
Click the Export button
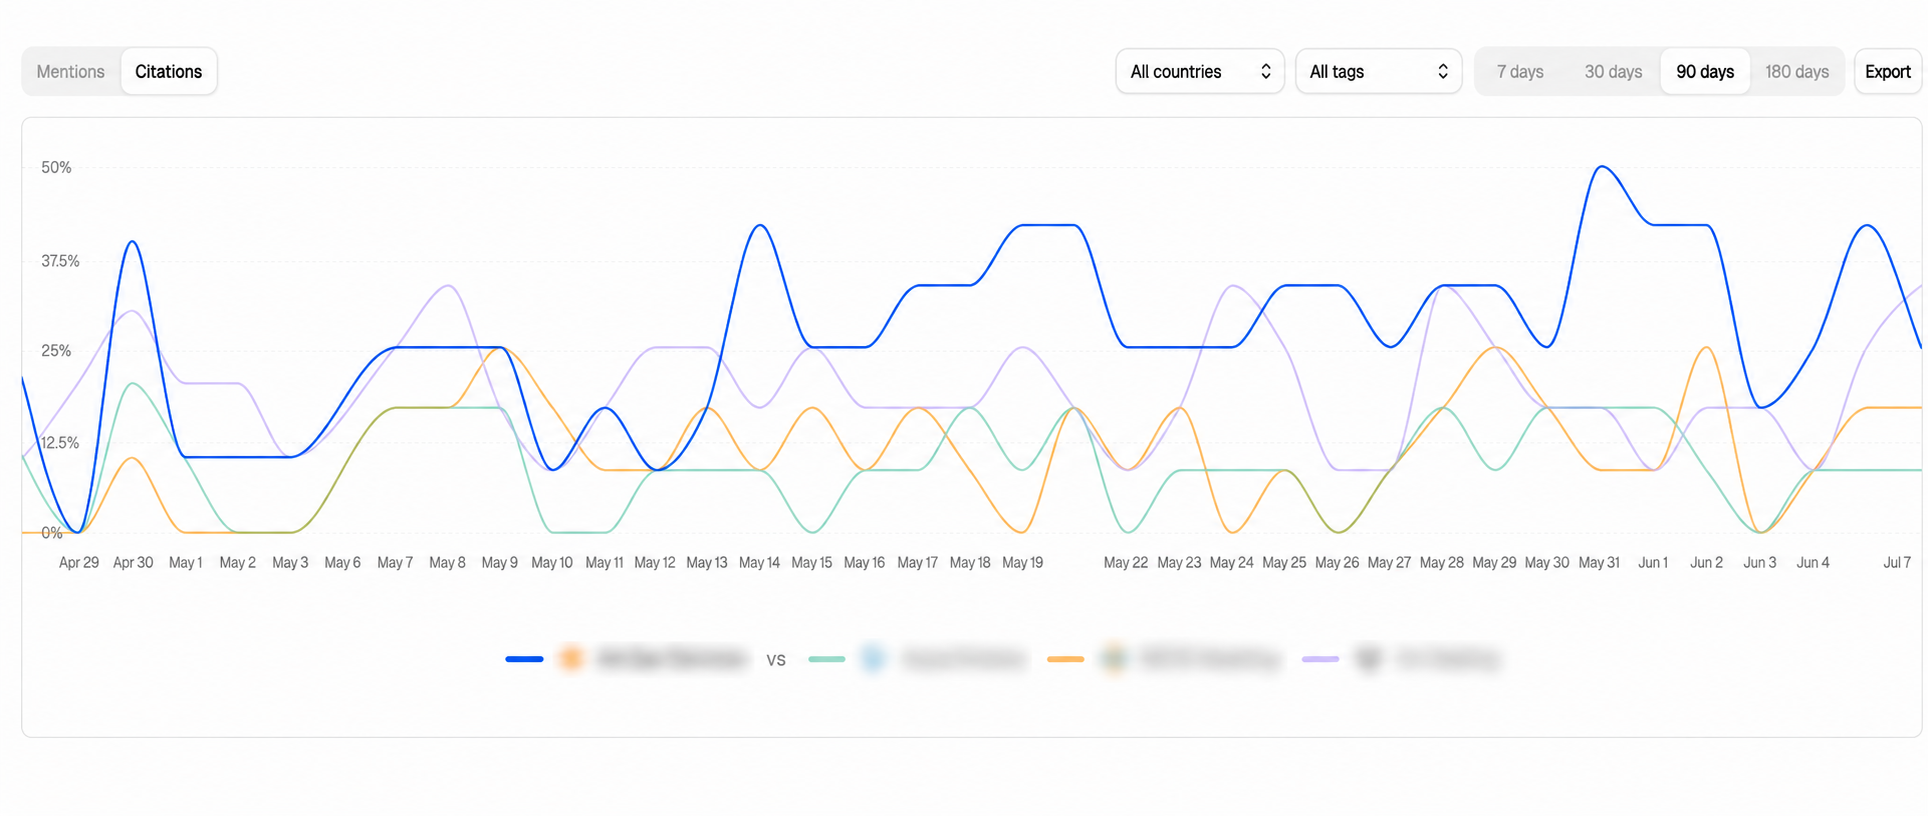pos(1888,72)
